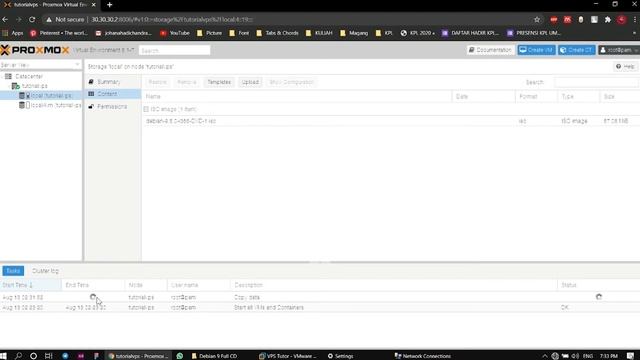Switch to the Debian 9 Full CD window

click(214, 356)
